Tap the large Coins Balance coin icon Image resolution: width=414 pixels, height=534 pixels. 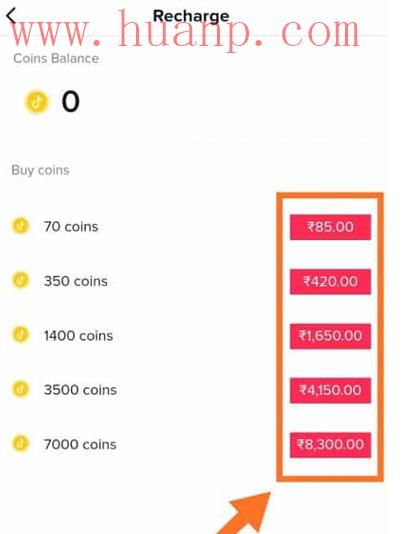(37, 102)
